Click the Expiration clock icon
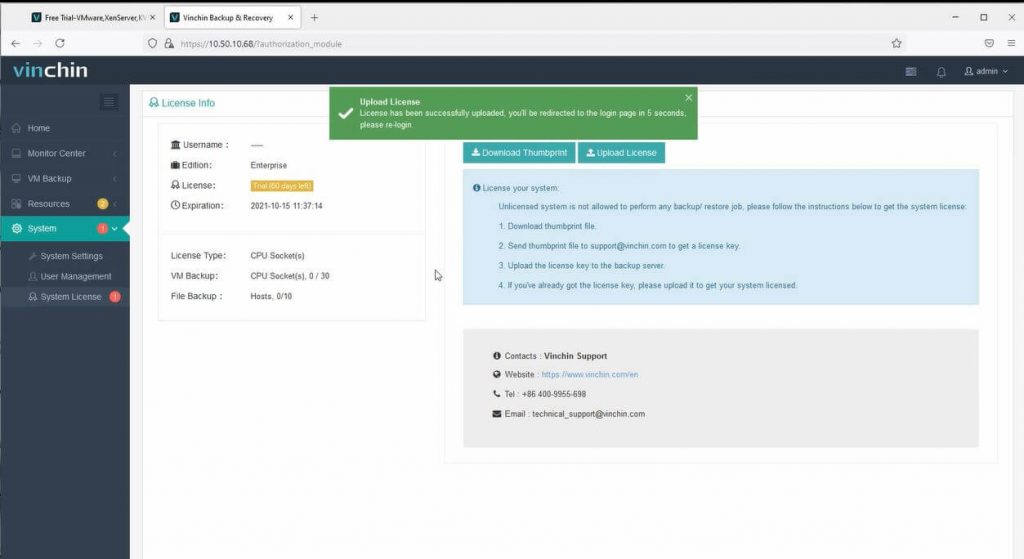Screen dimensions: 1024x559 point(175,205)
